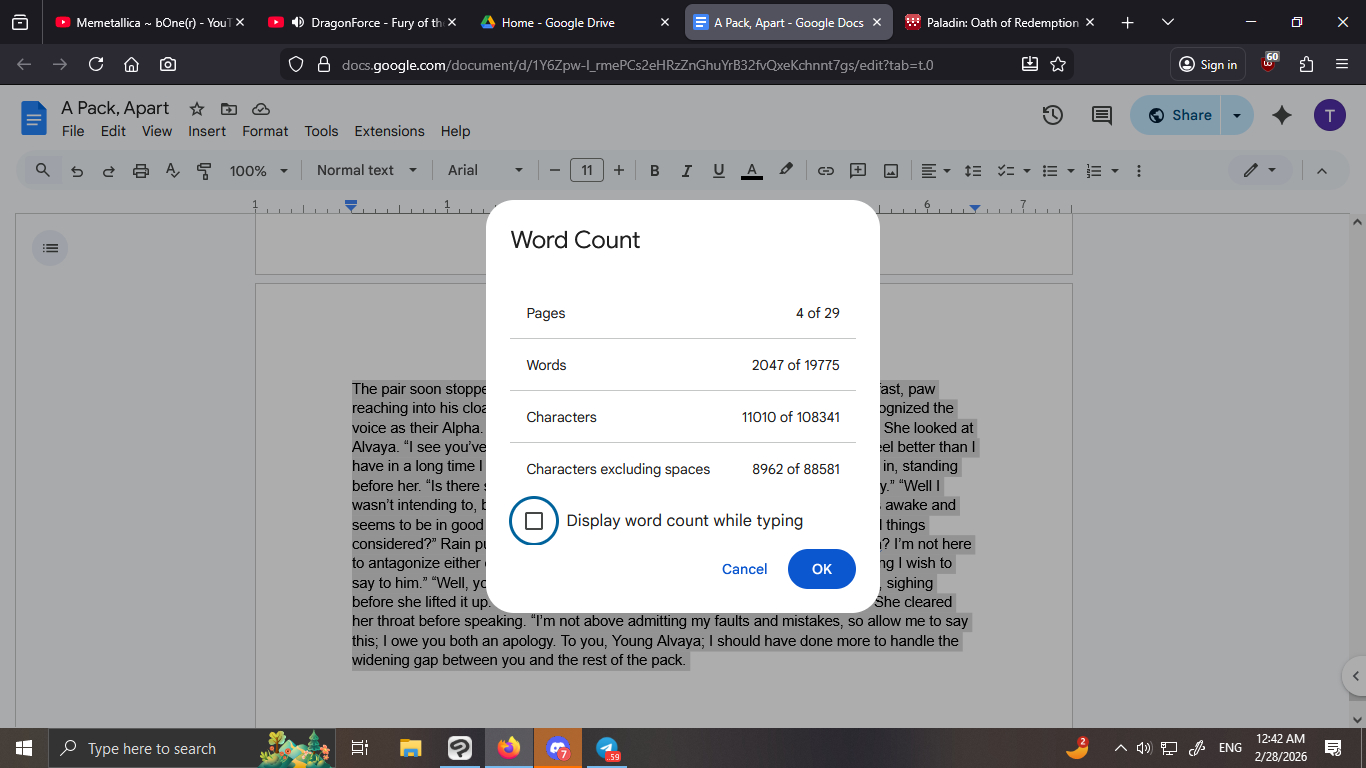
Task: Toggle Italic formatting in toolbar
Action: tap(686, 171)
